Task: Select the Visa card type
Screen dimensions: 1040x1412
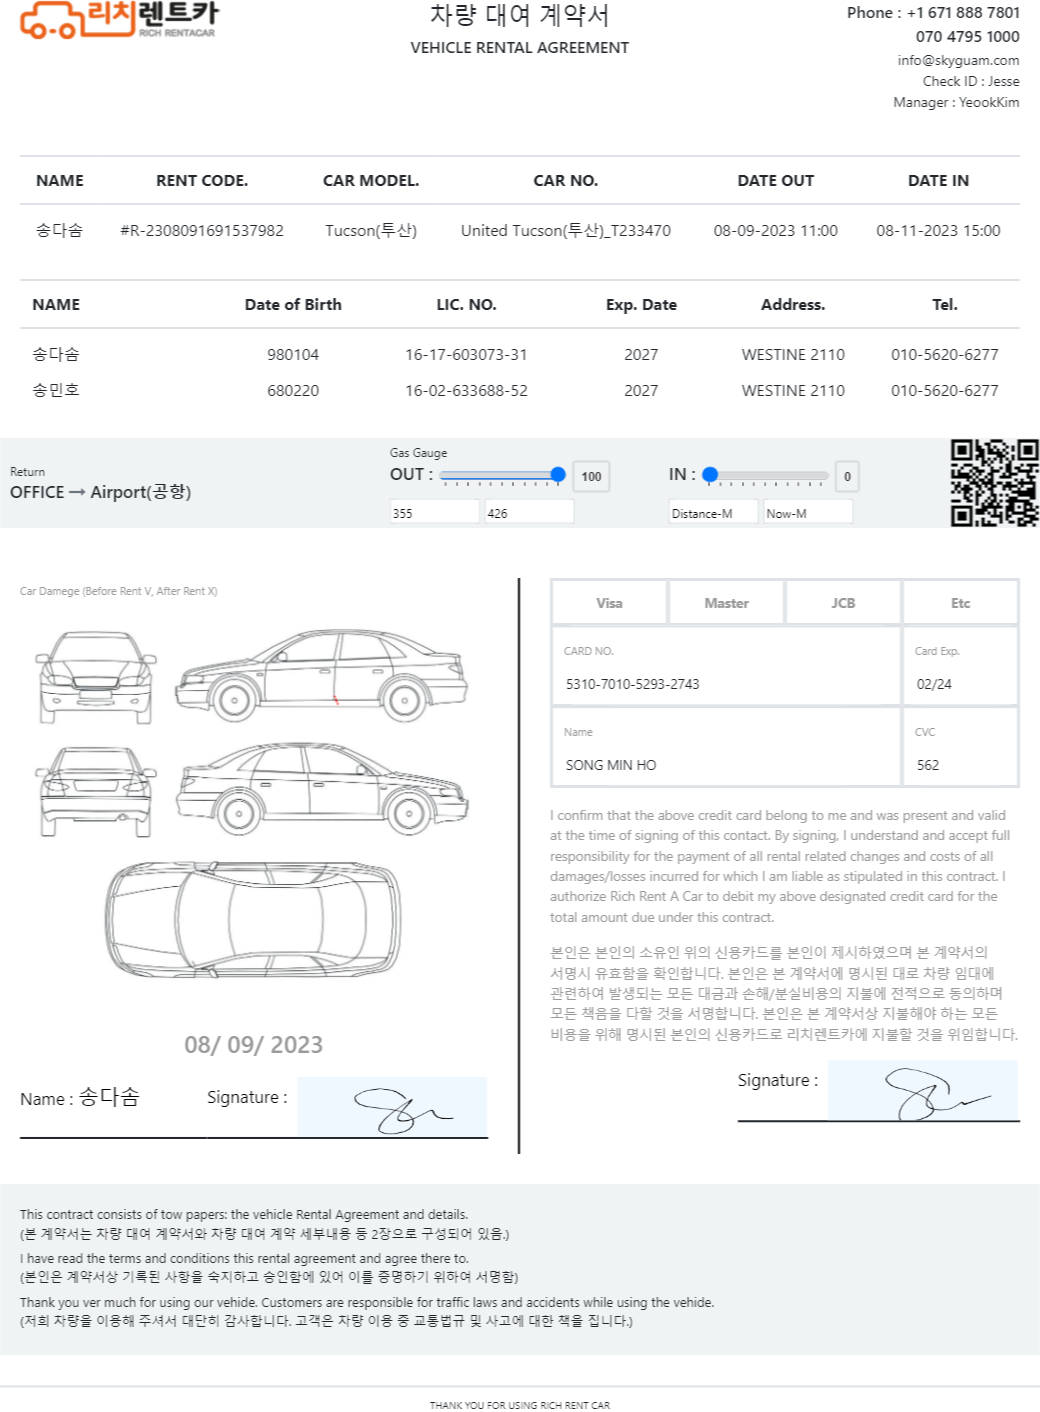Action: tap(609, 603)
